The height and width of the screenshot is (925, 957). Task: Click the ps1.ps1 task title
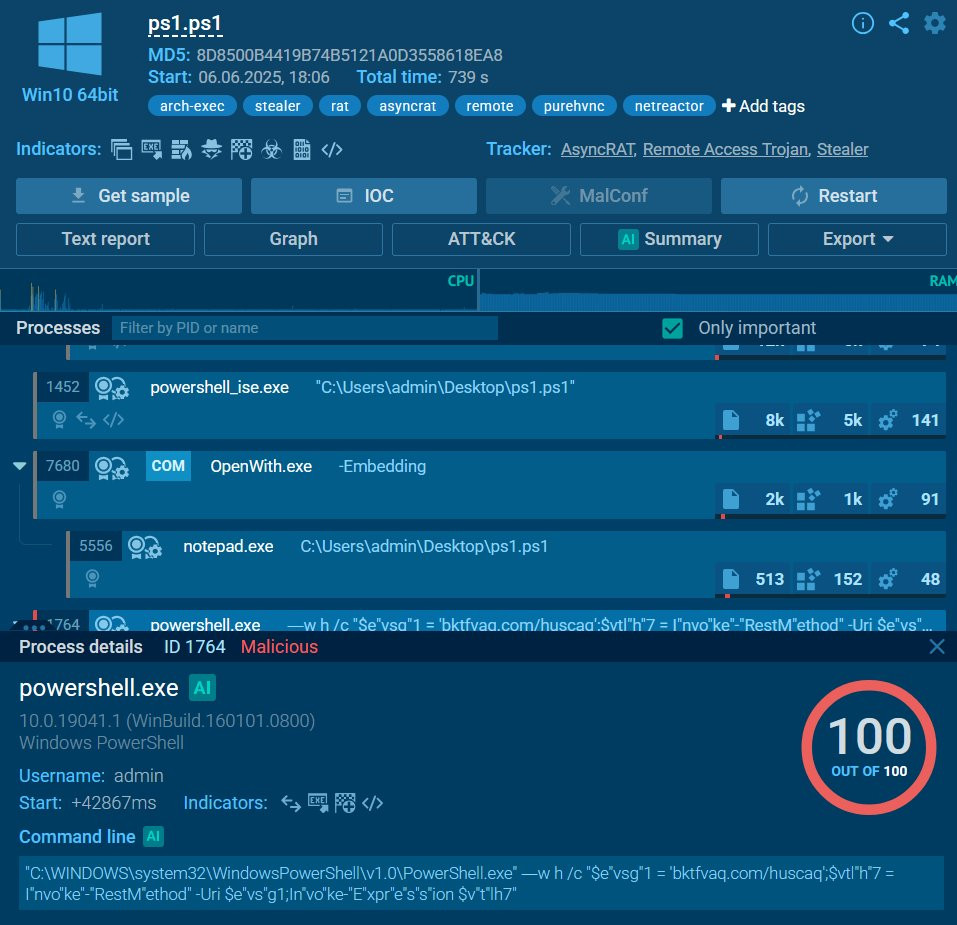point(185,24)
